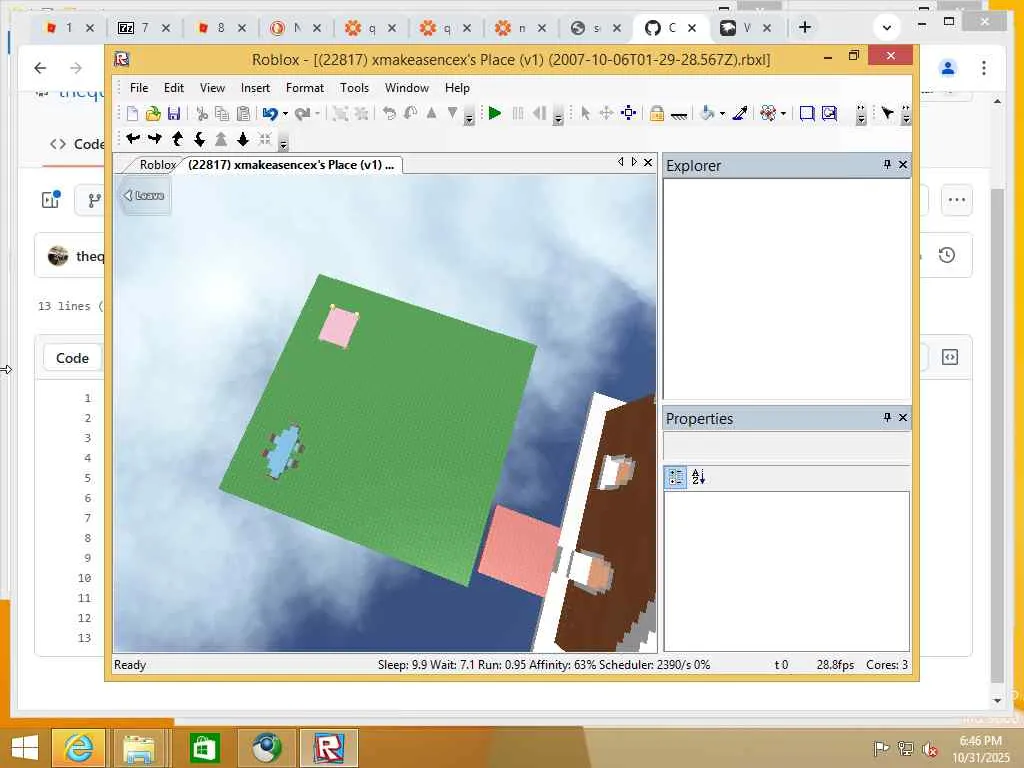Expand the camera toolbar options chevron
The width and height of the screenshot is (1024, 768).
tap(283, 142)
